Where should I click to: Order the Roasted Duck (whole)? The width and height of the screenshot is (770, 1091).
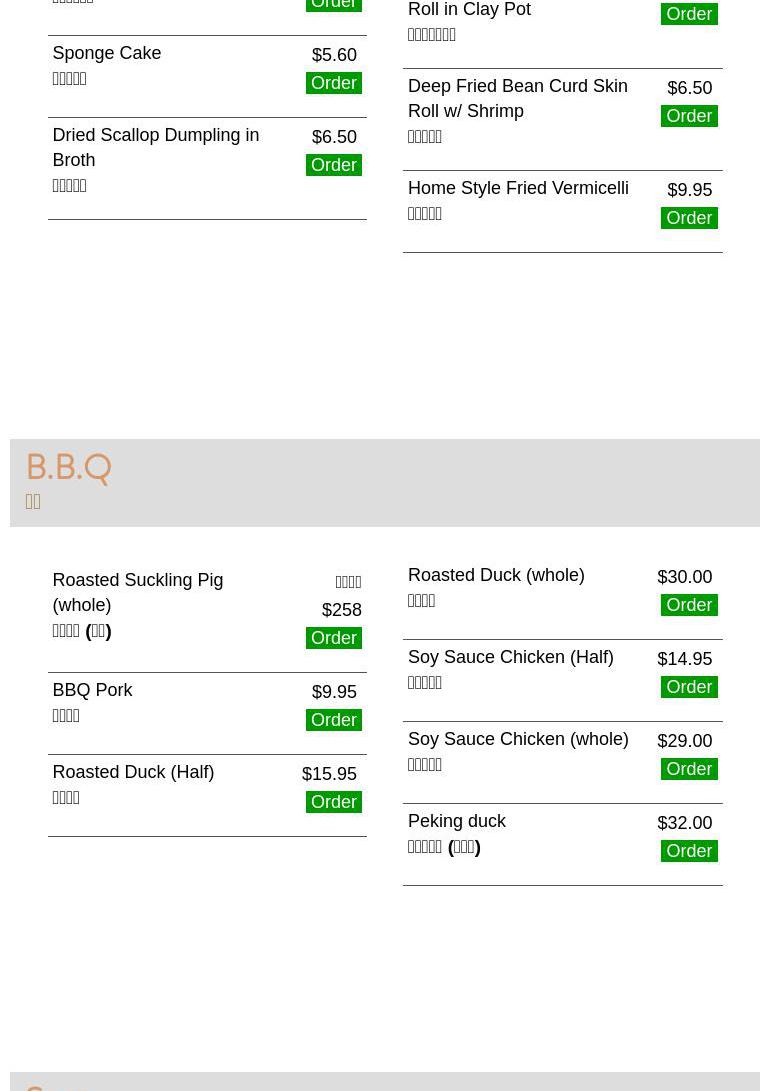pos(689,605)
